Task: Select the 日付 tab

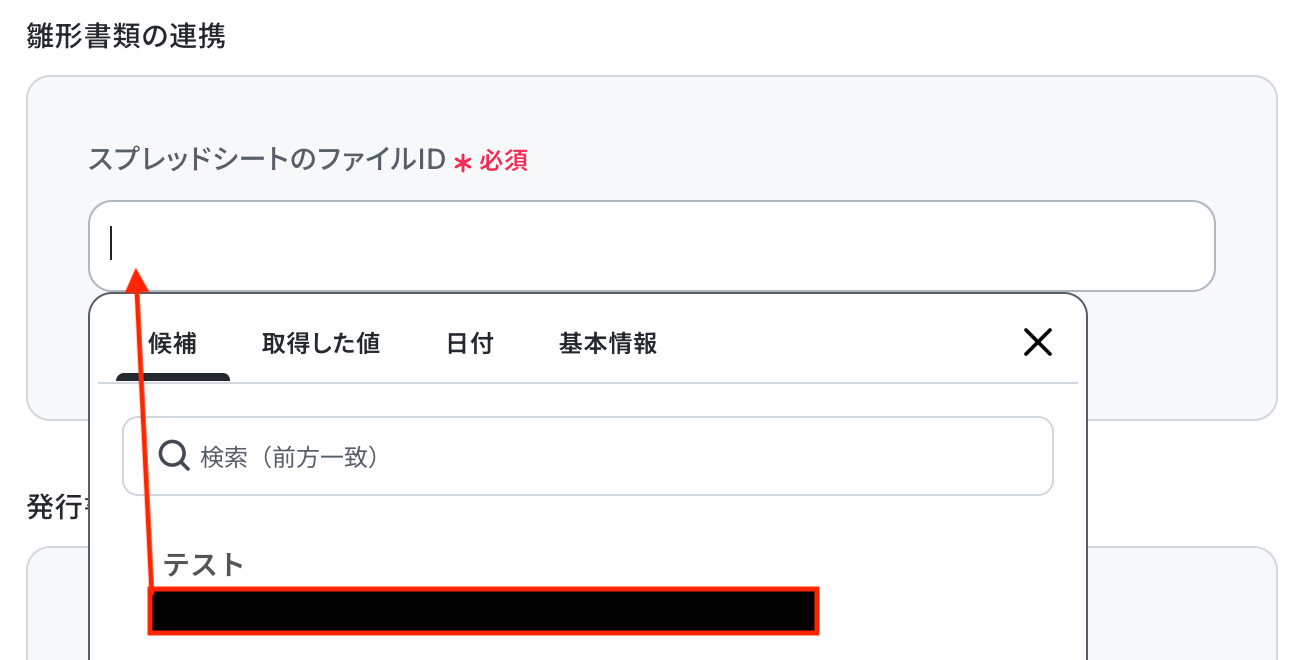Action: (470, 344)
